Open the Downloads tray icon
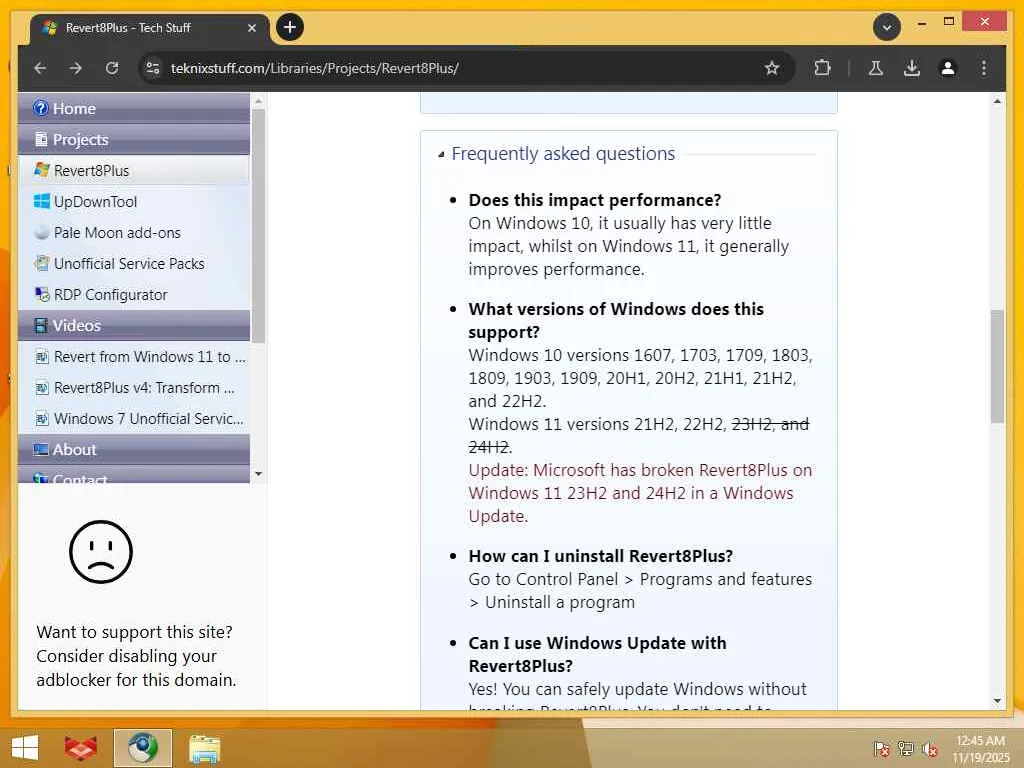This screenshot has height=768, width=1024. coord(912,68)
